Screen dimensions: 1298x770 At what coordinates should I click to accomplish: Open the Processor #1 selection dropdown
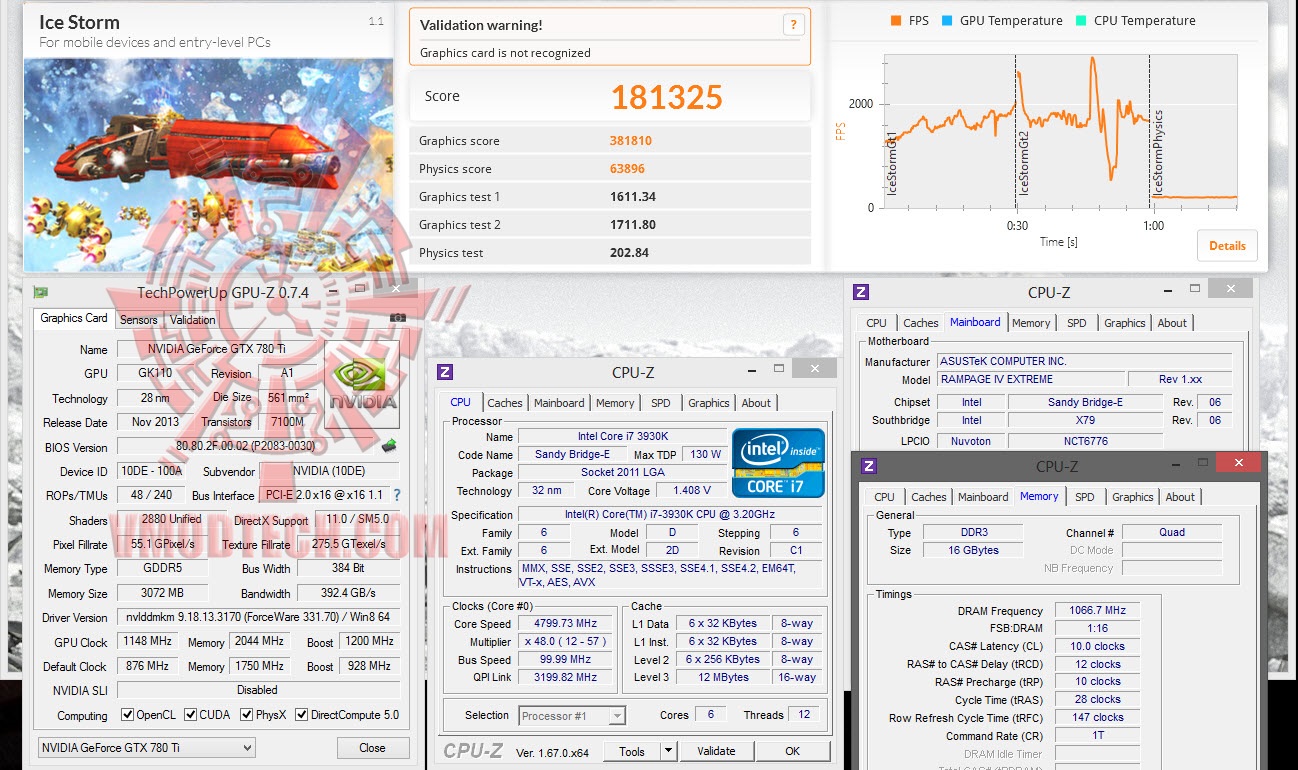572,715
